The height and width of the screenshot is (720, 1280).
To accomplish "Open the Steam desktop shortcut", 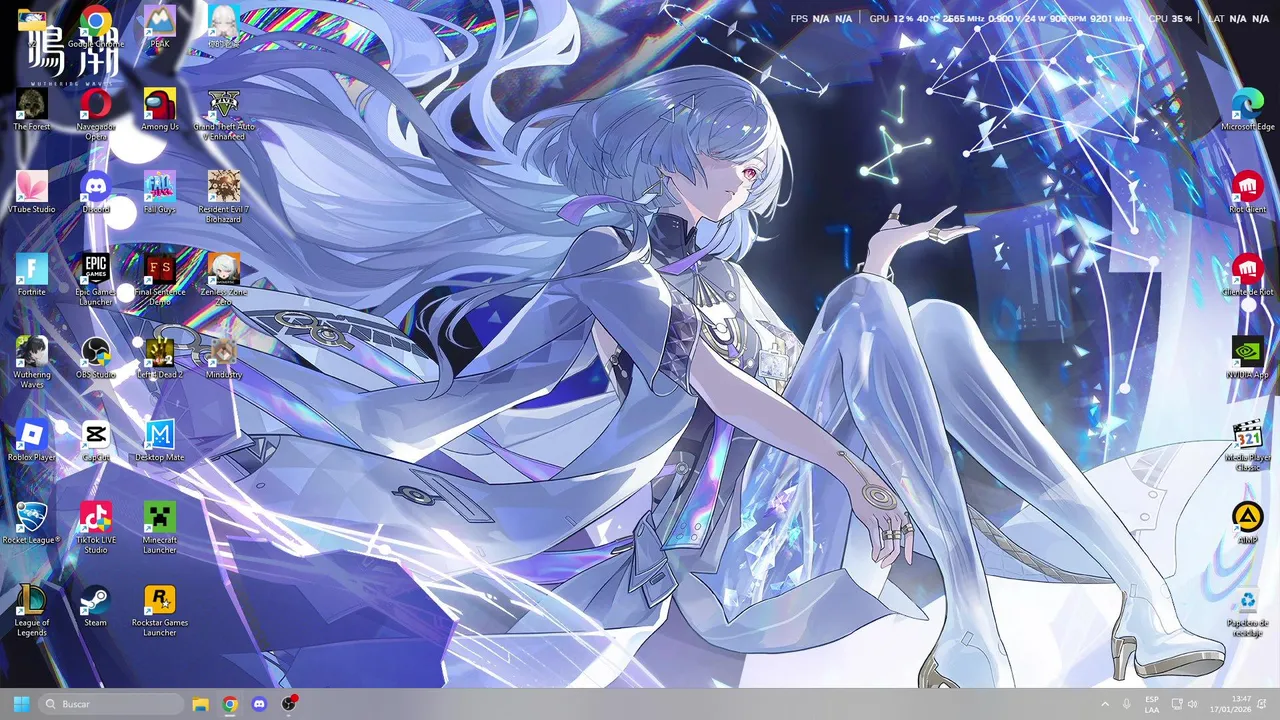I will pos(96,605).
